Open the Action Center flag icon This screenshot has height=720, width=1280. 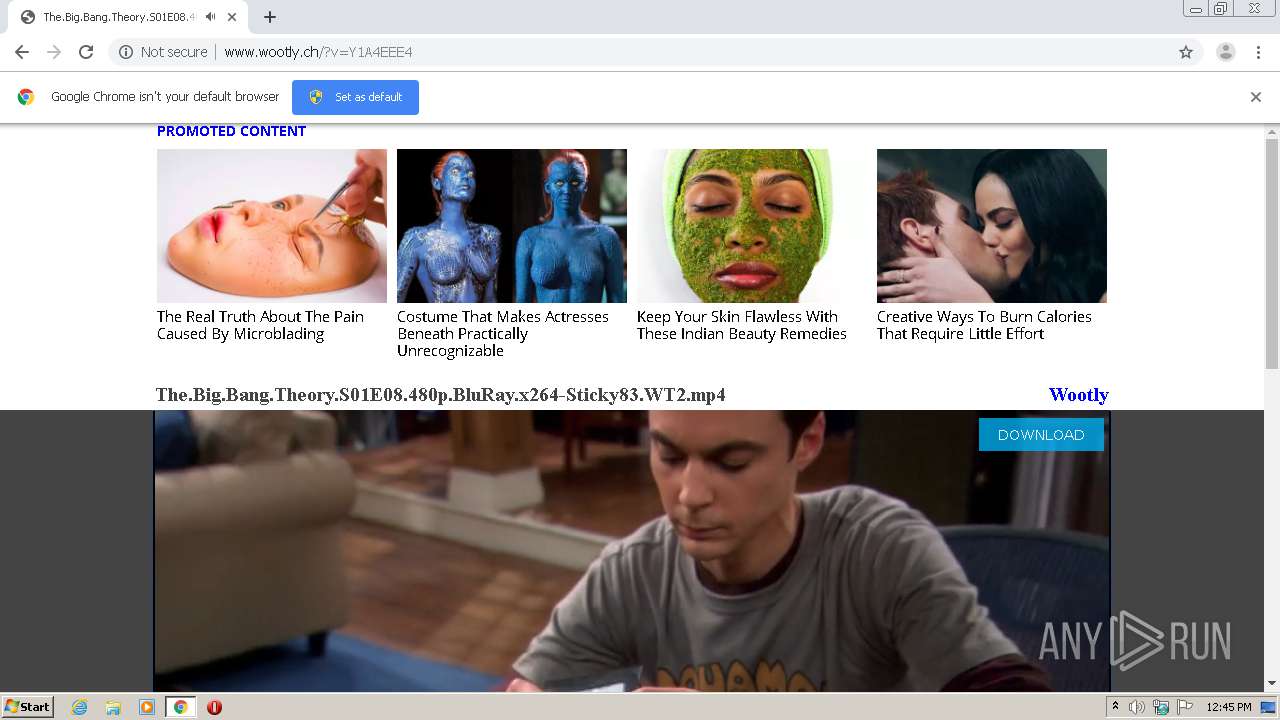tap(1185, 707)
